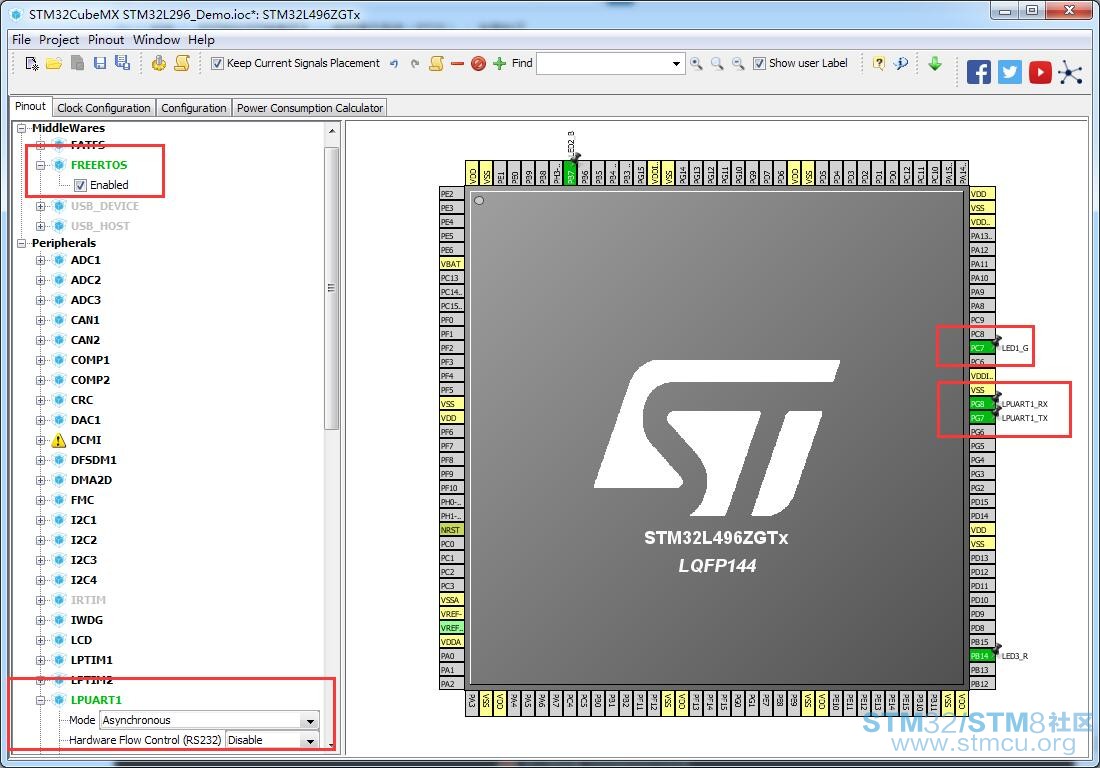This screenshot has width=1100, height=768.
Task: Collapse the FREERTOS tree node
Action: tap(41, 166)
